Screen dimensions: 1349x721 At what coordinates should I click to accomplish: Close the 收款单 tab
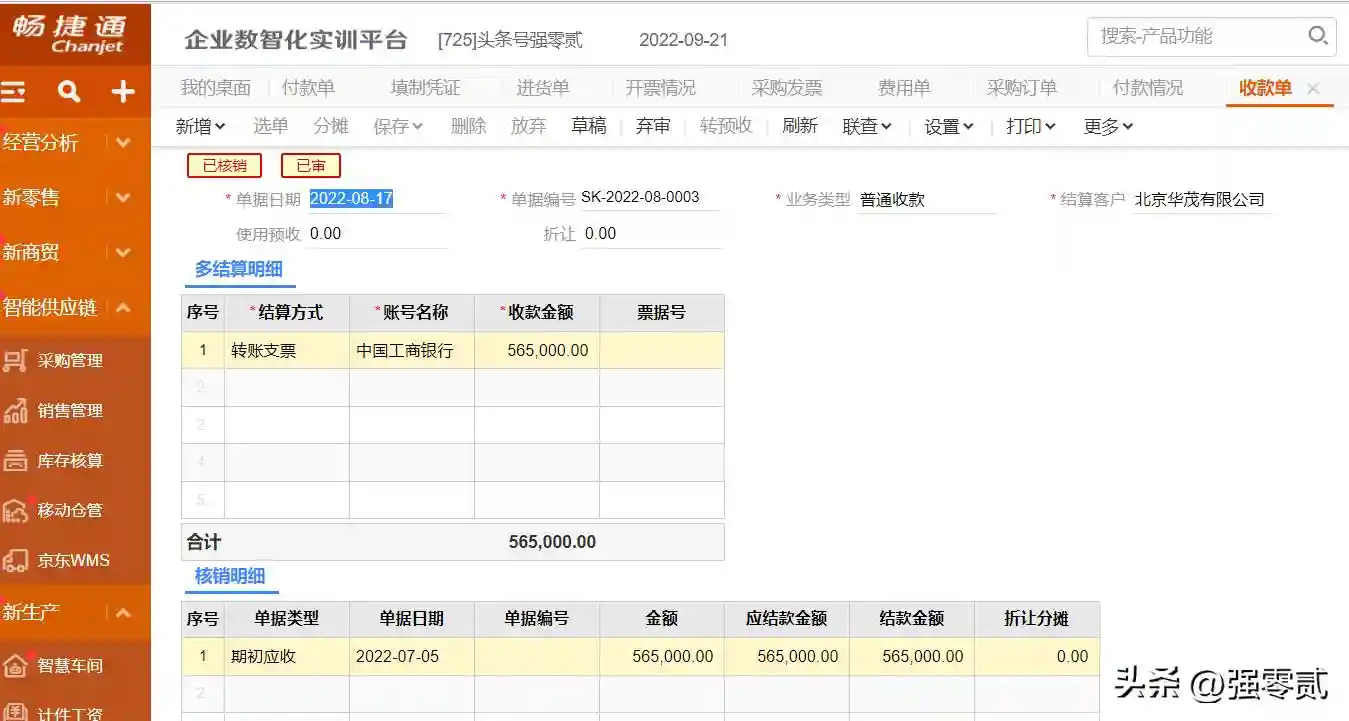[1313, 89]
